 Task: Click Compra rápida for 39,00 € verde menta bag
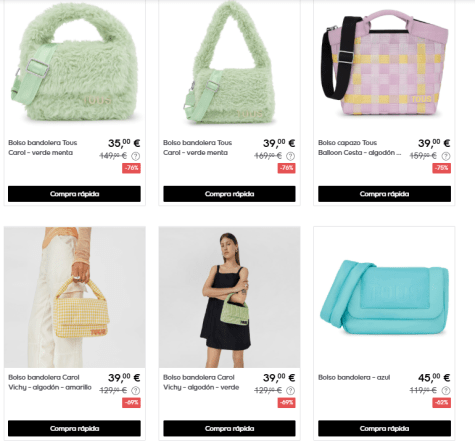click(229, 194)
